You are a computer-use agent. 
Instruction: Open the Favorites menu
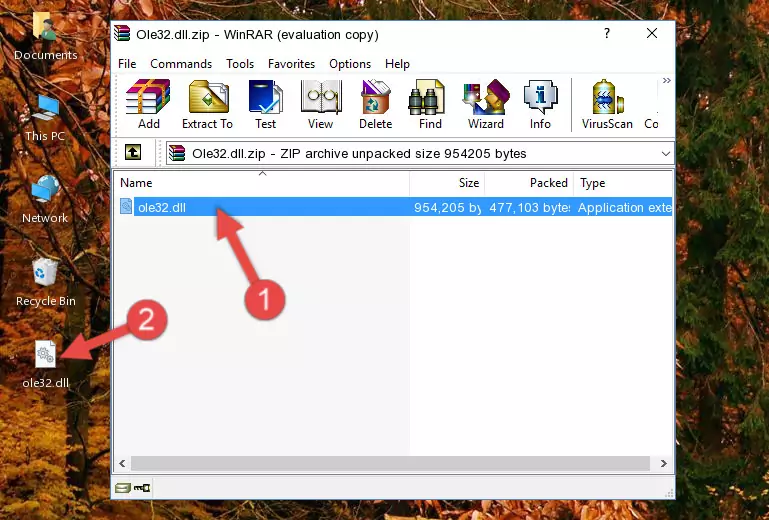click(291, 64)
